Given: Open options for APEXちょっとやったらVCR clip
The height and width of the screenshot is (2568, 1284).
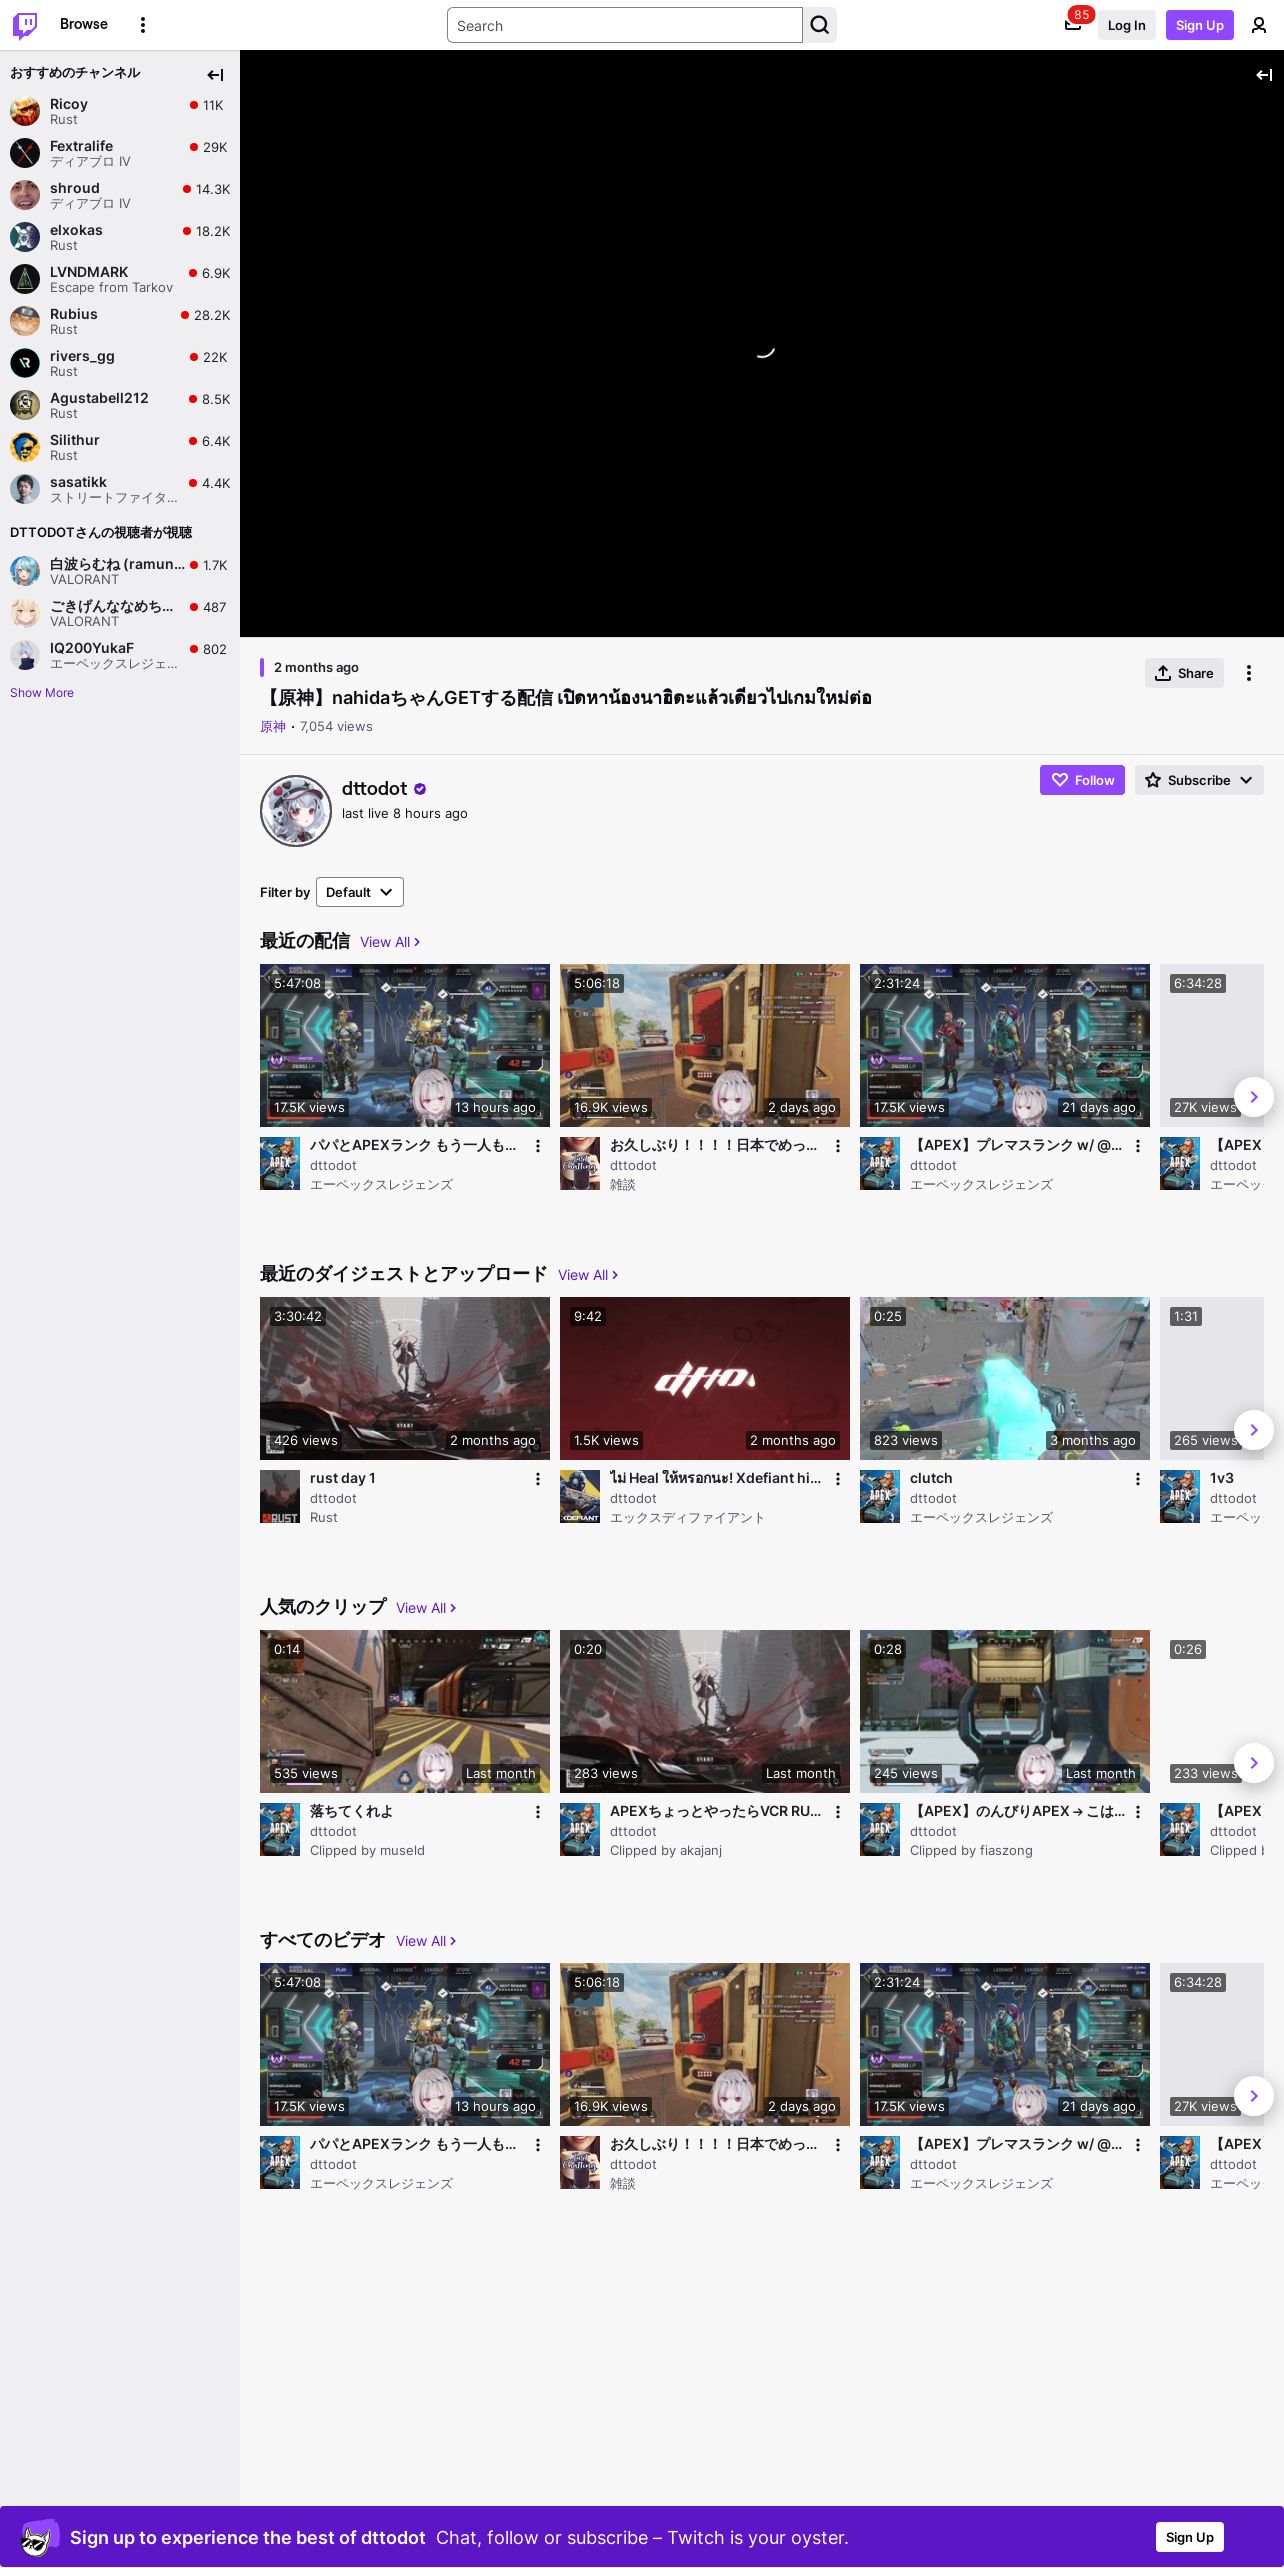Looking at the screenshot, I should pyautogui.click(x=838, y=1812).
